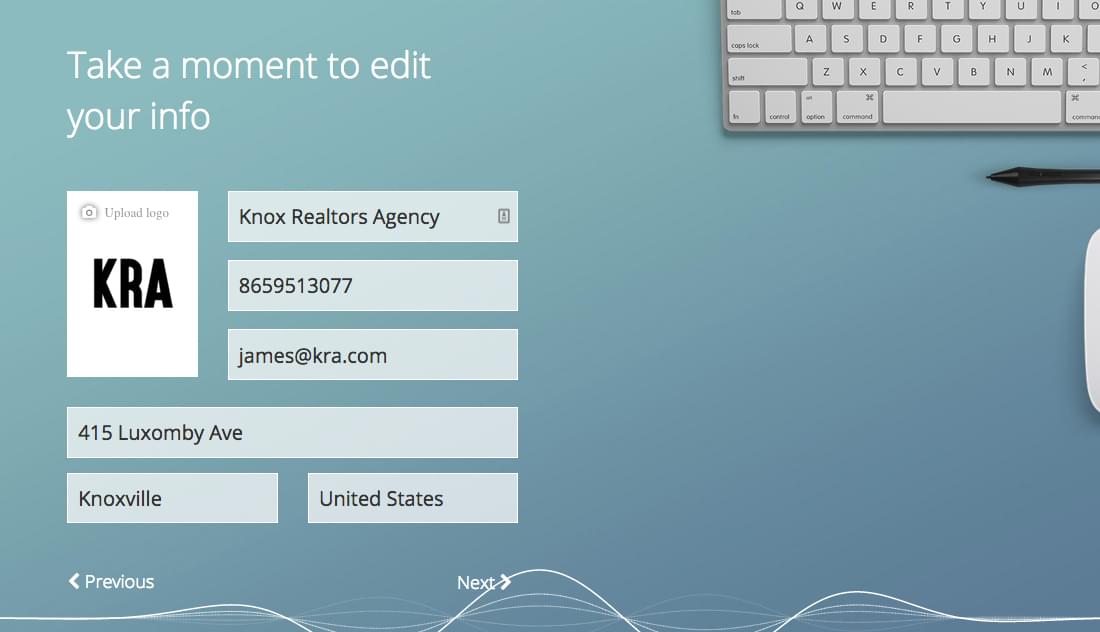The width and height of the screenshot is (1100, 632).
Task: Click the left chevron beside Previous
Action: pyautogui.click(x=72, y=581)
